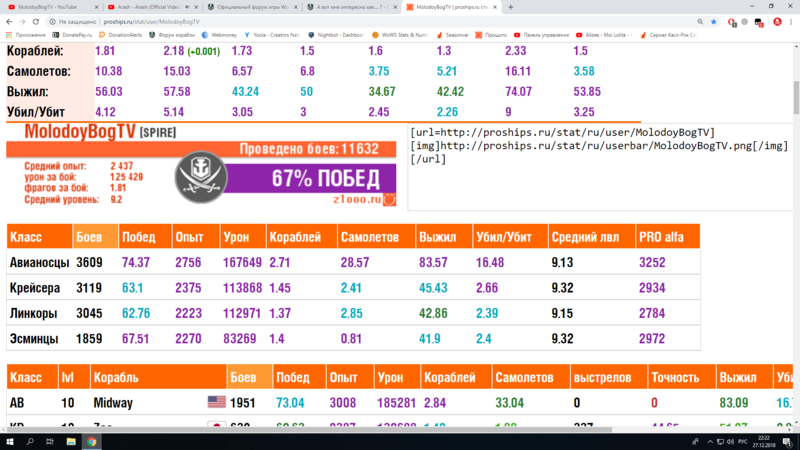Click the US flag next to Midway
The image size is (800, 450).
point(216,403)
